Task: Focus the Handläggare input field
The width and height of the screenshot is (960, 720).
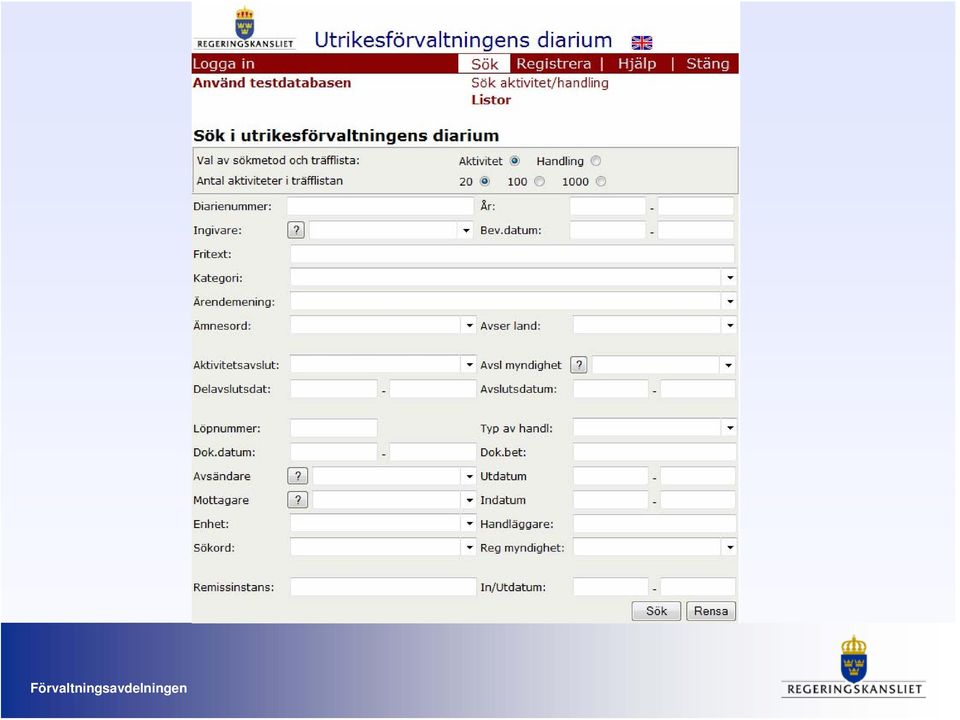Action: pyautogui.click(x=654, y=523)
